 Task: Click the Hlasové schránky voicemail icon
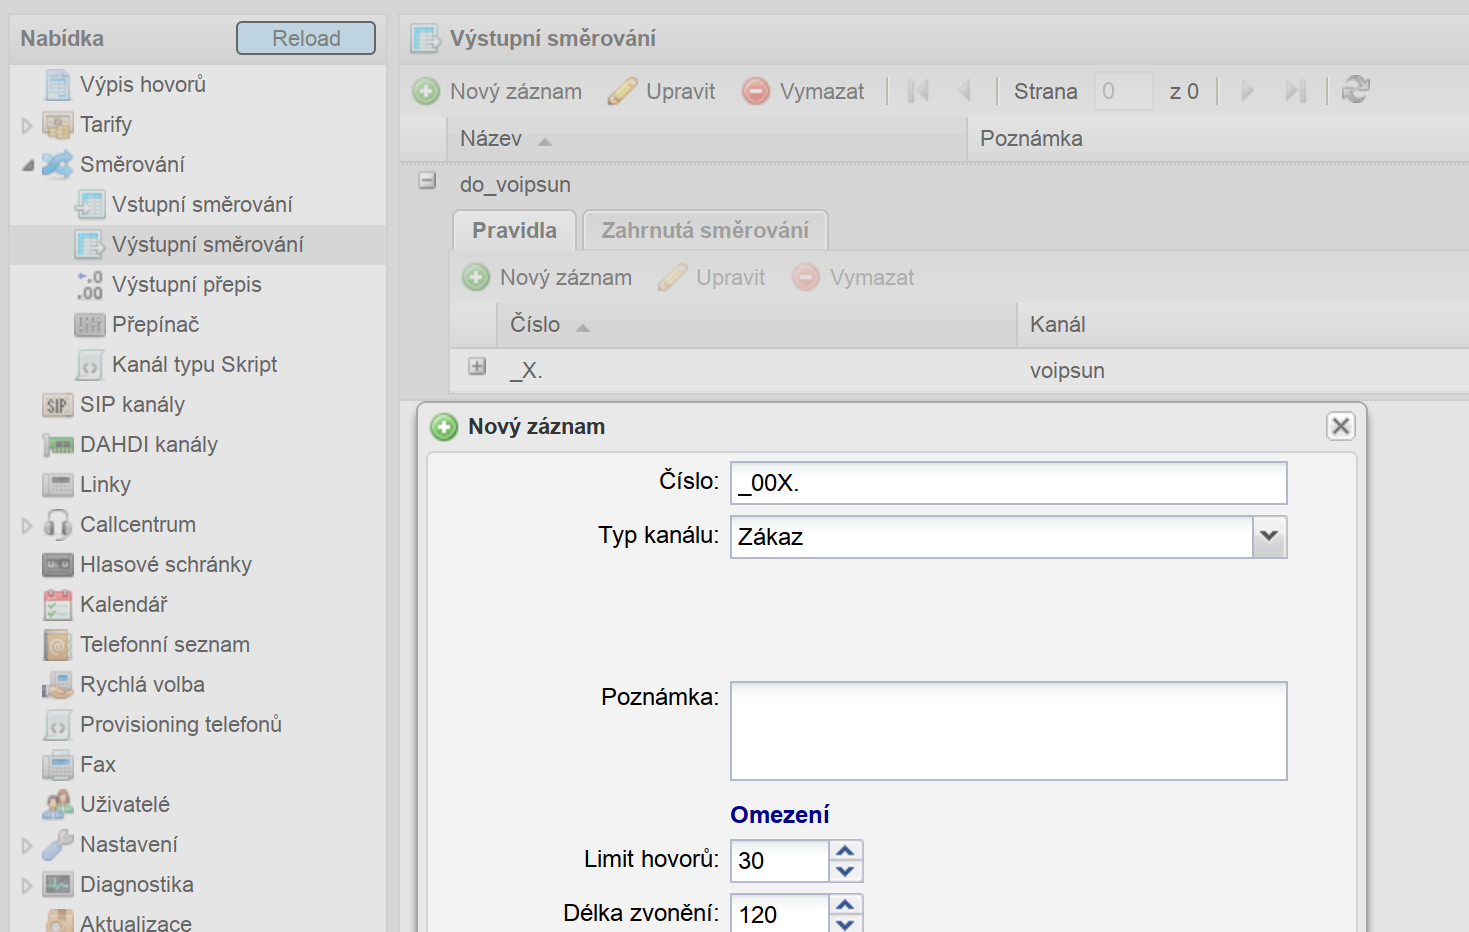[58, 565]
